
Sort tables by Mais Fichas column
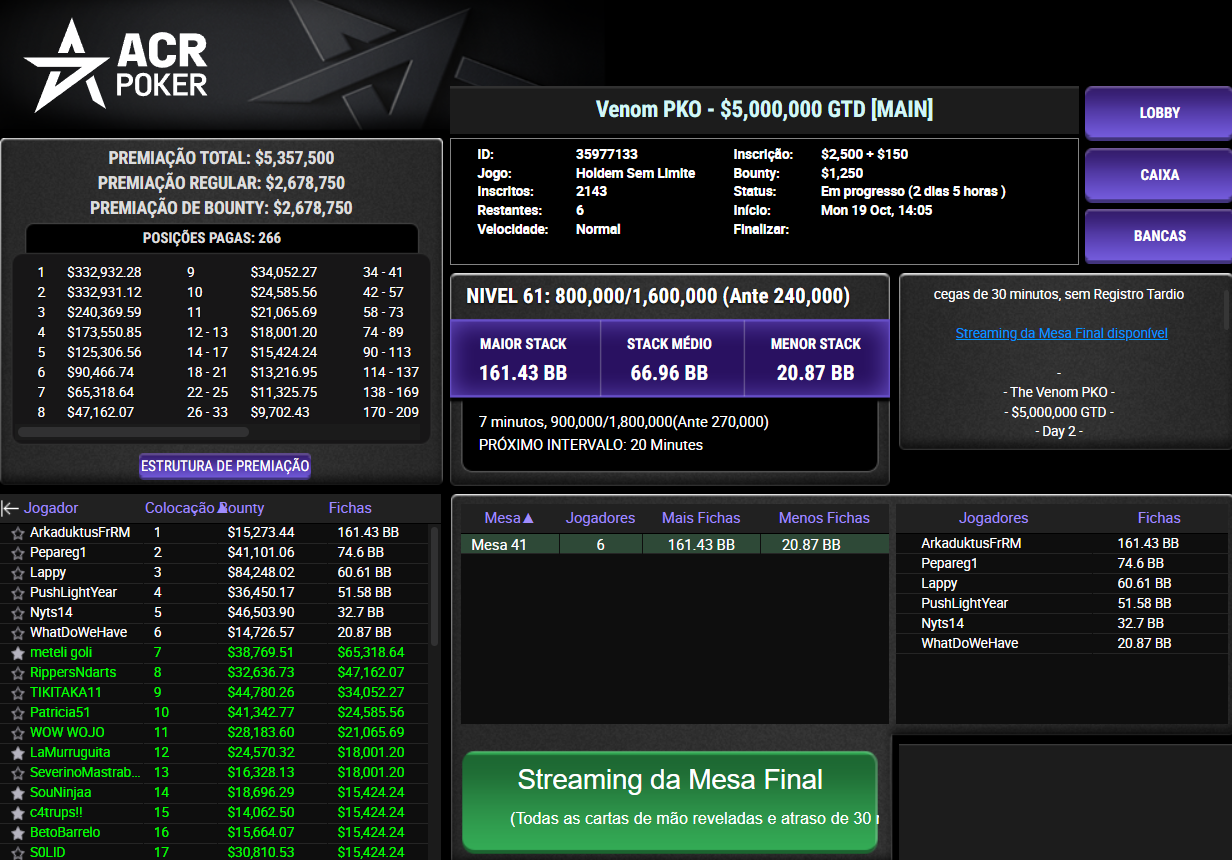tap(701, 518)
